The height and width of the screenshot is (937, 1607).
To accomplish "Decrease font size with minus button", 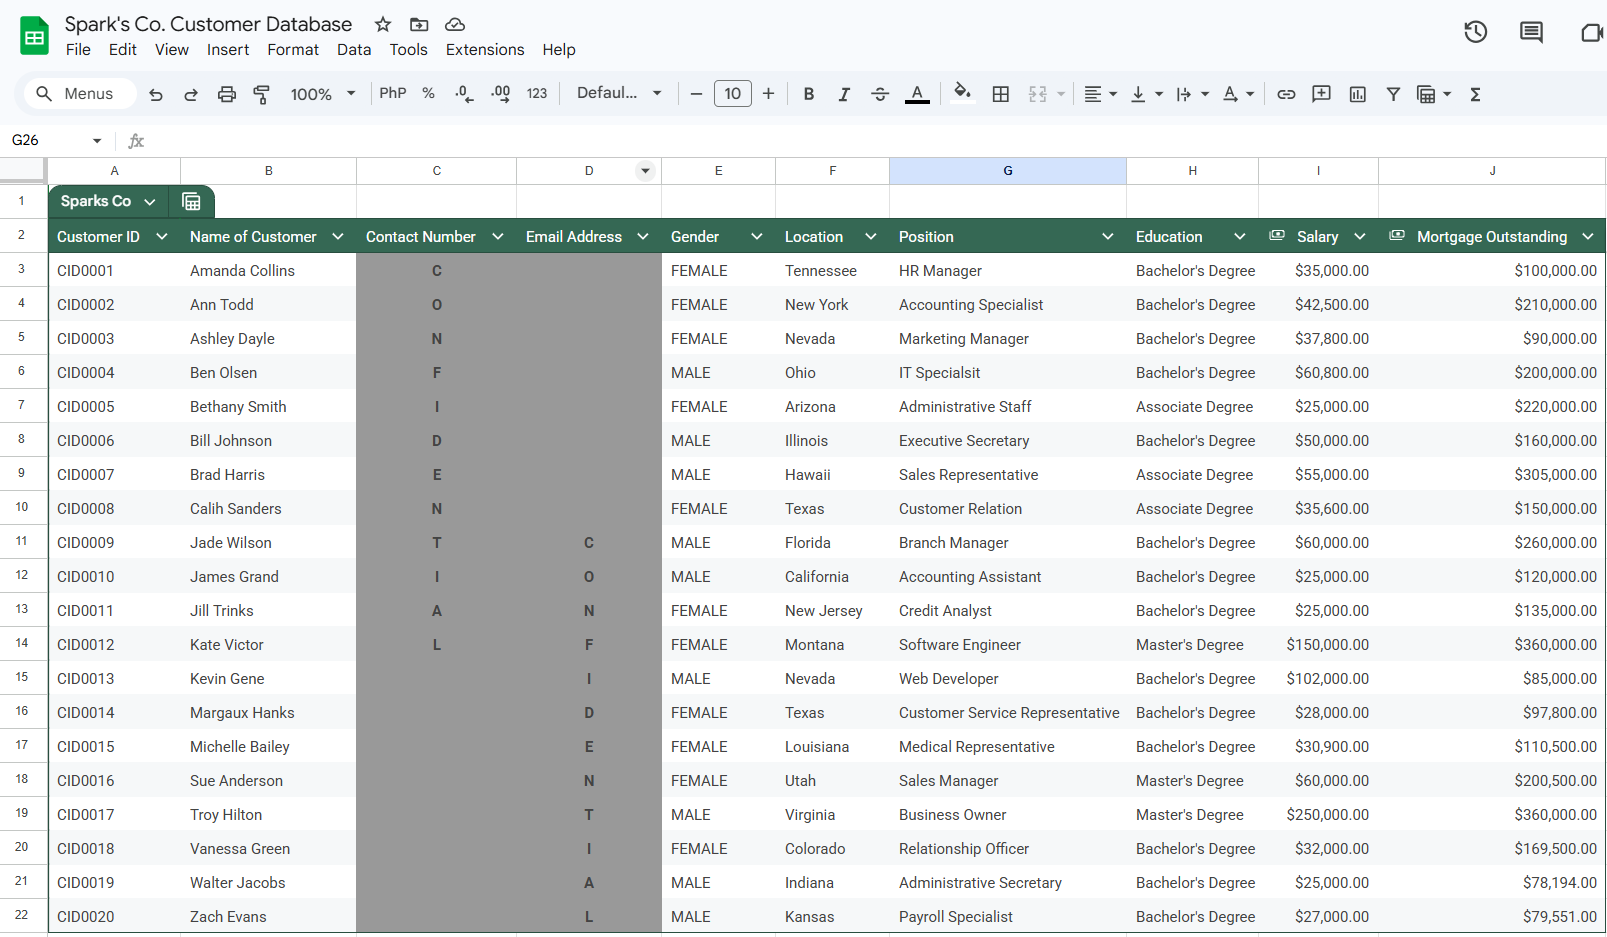I will pos(696,94).
